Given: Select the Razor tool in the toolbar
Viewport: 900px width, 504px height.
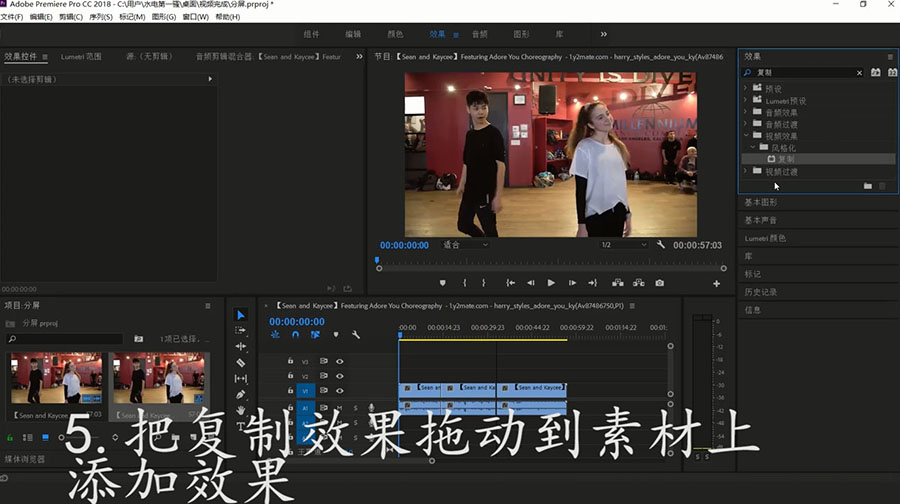Looking at the screenshot, I should (241, 362).
